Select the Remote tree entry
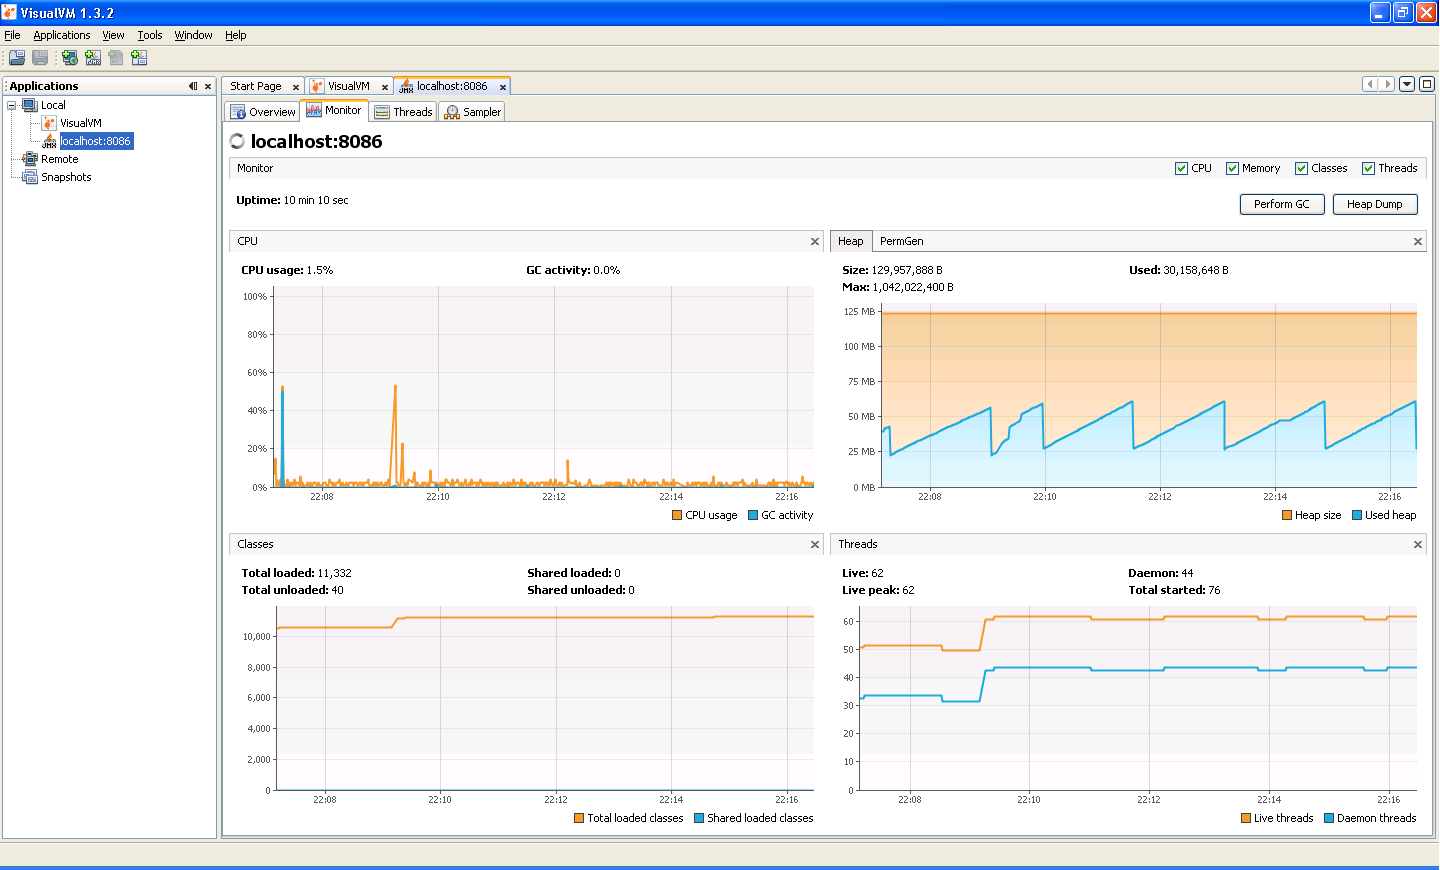The height and width of the screenshot is (870, 1440). [59, 159]
